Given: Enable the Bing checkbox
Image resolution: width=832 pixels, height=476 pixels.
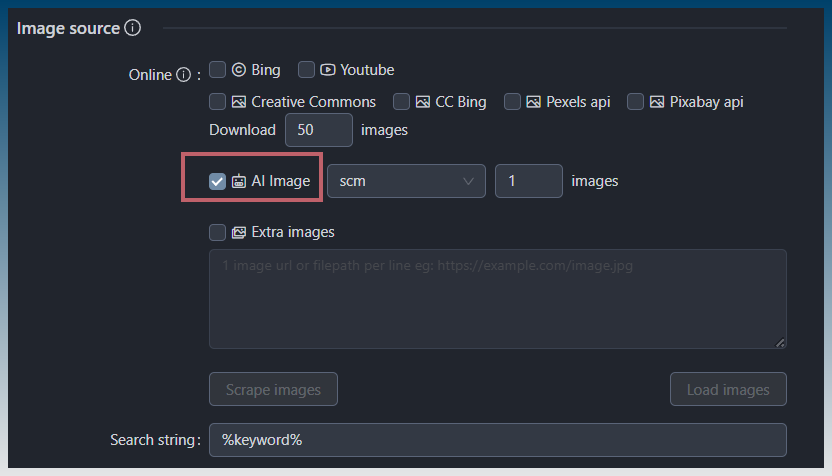Looking at the screenshot, I should pyautogui.click(x=218, y=70).
